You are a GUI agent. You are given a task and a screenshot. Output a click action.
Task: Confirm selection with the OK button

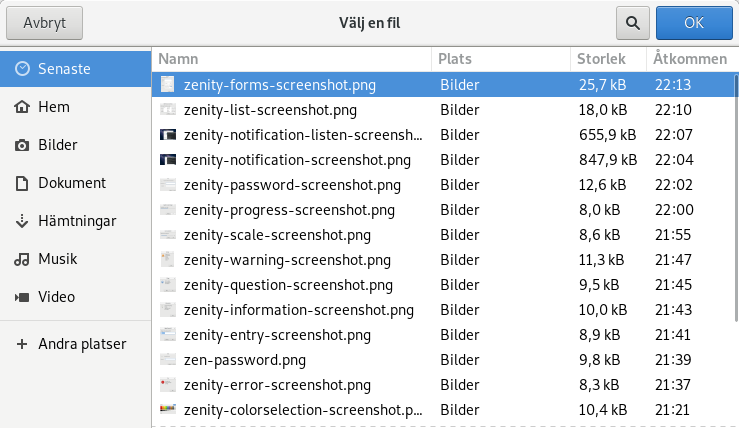[x=694, y=22]
